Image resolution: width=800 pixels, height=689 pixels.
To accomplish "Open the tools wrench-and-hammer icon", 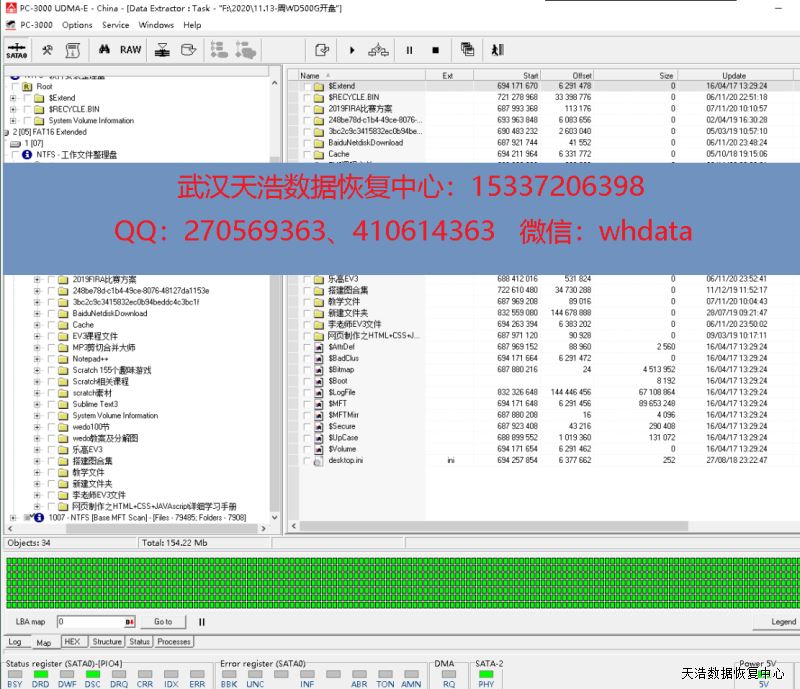I will pos(46,50).
